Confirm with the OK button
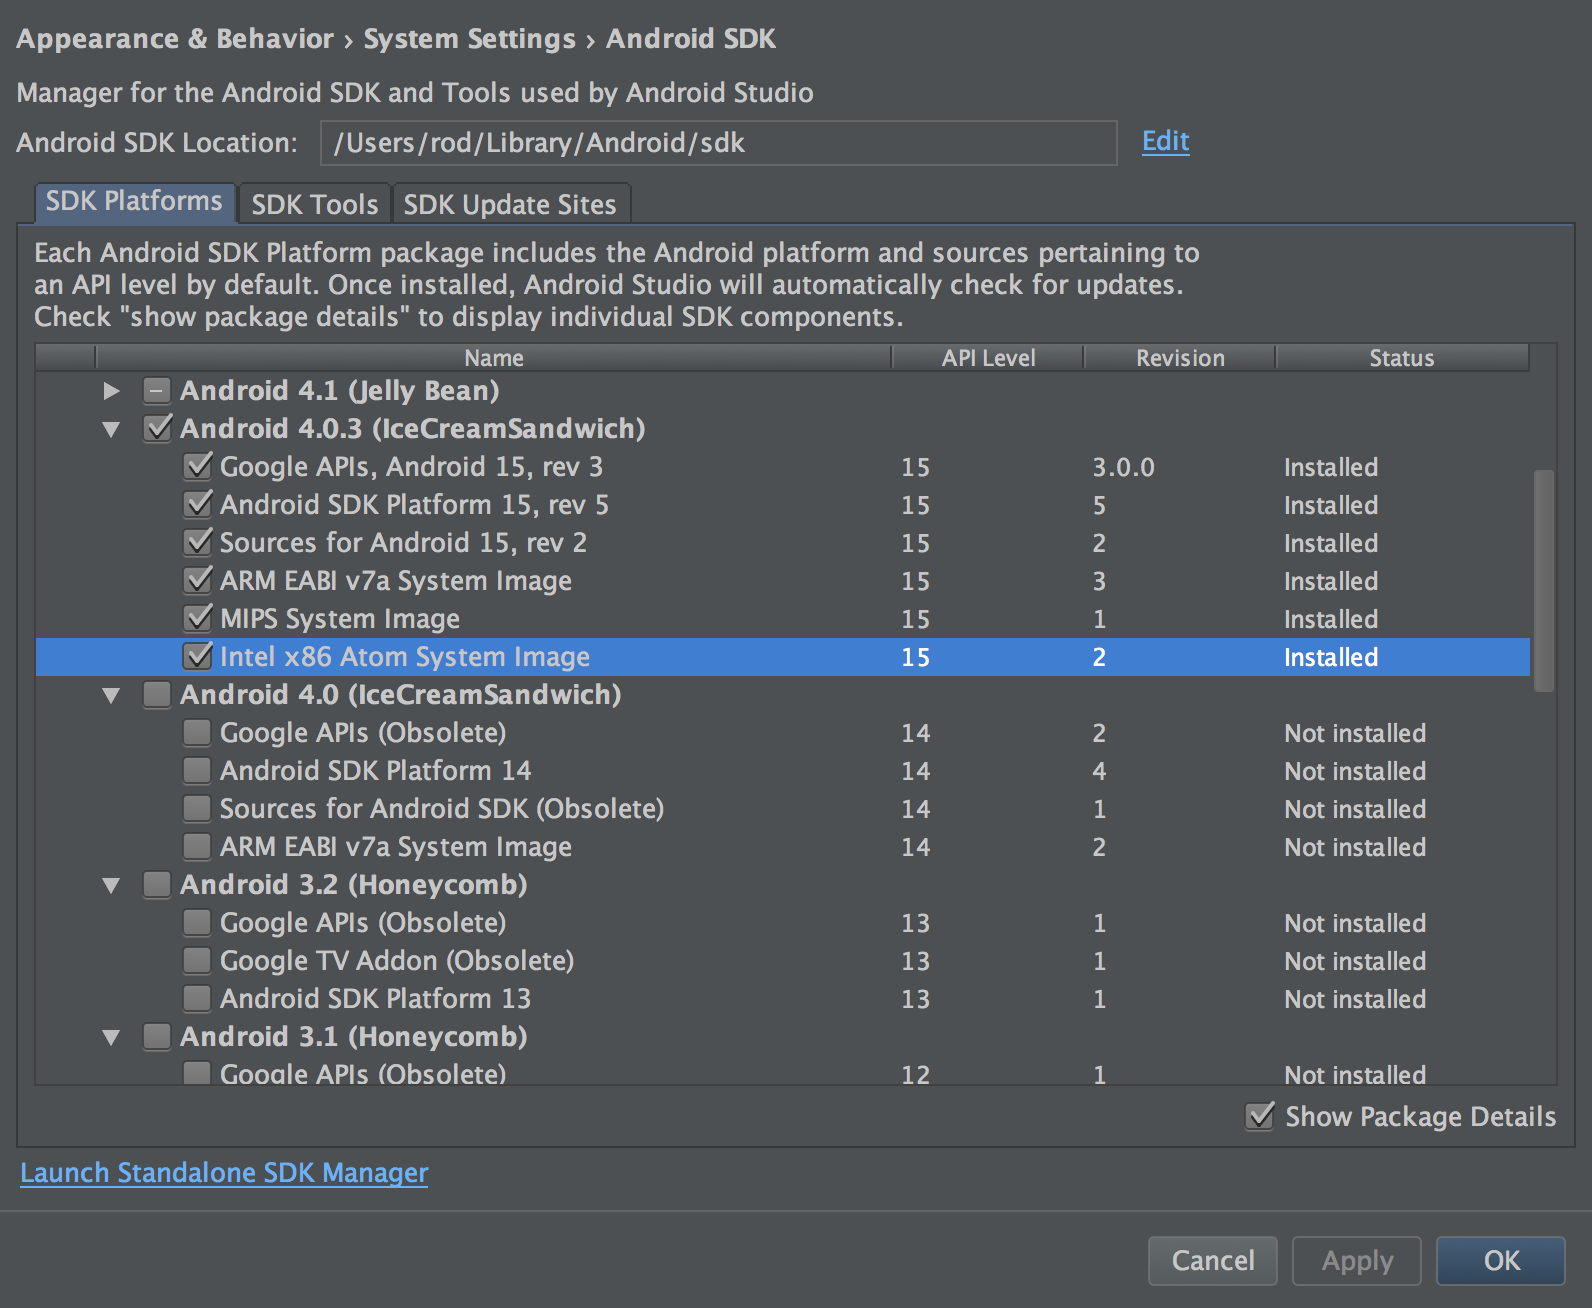 1501,1260
